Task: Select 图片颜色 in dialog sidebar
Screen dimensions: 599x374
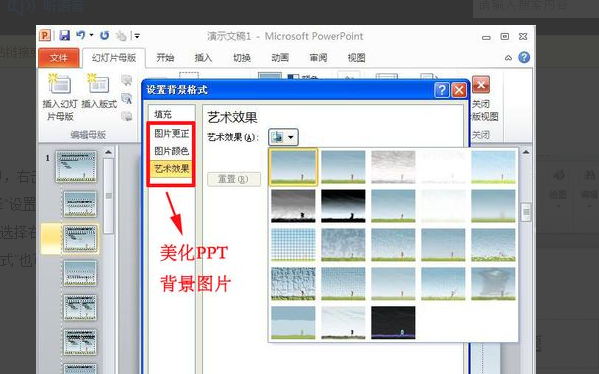Action: [172, 151]
